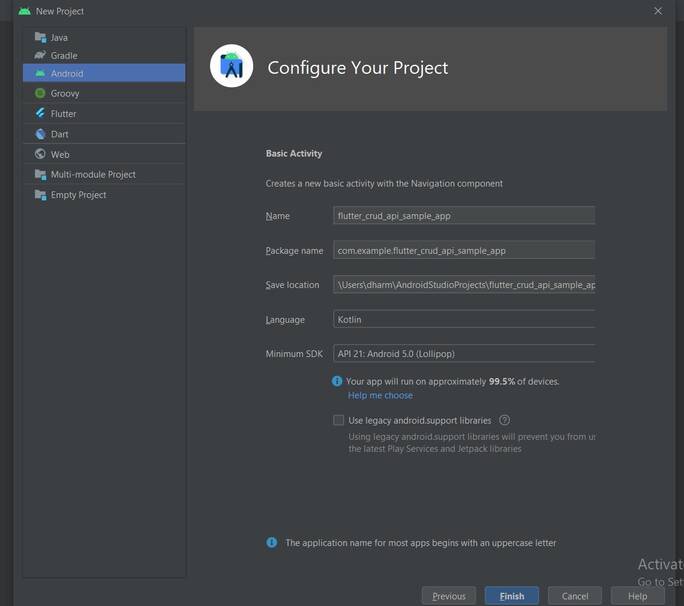The height and width of the screenshot is (606, 684).
Task: Click the Finish button
Action: tap(511, 595)
